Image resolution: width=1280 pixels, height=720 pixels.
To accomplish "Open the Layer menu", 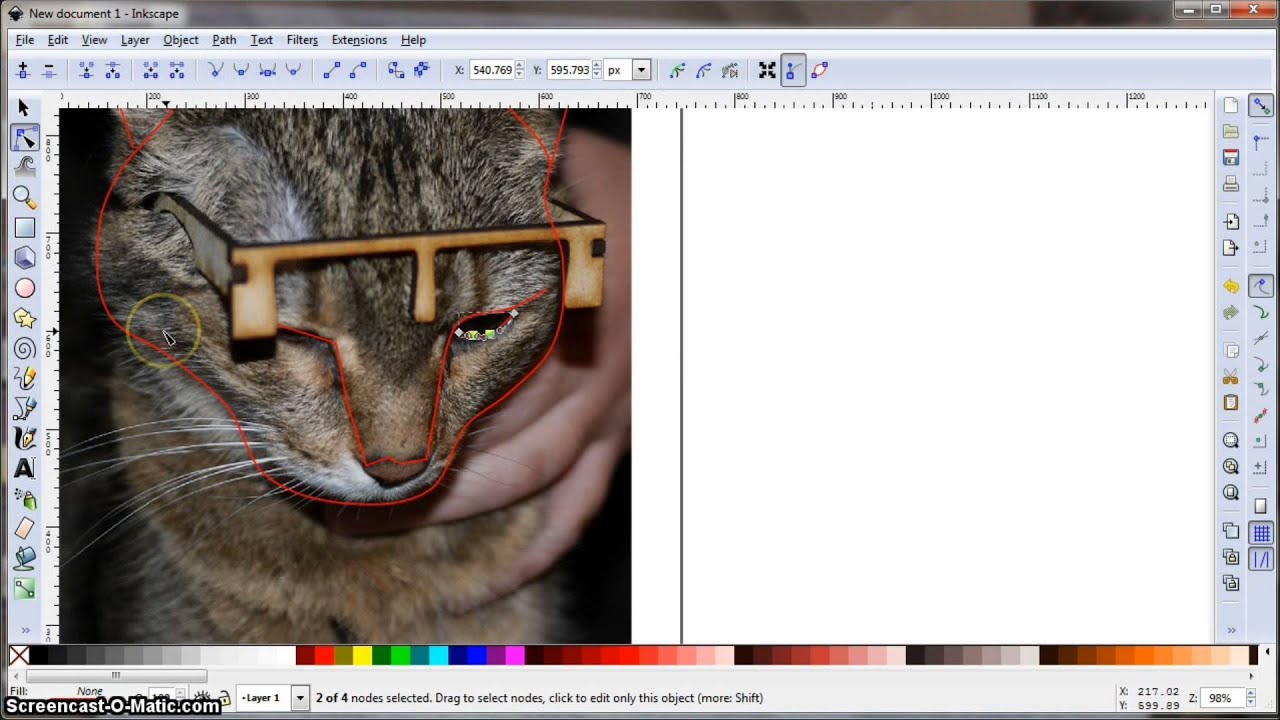I will [x=135, y=40].
